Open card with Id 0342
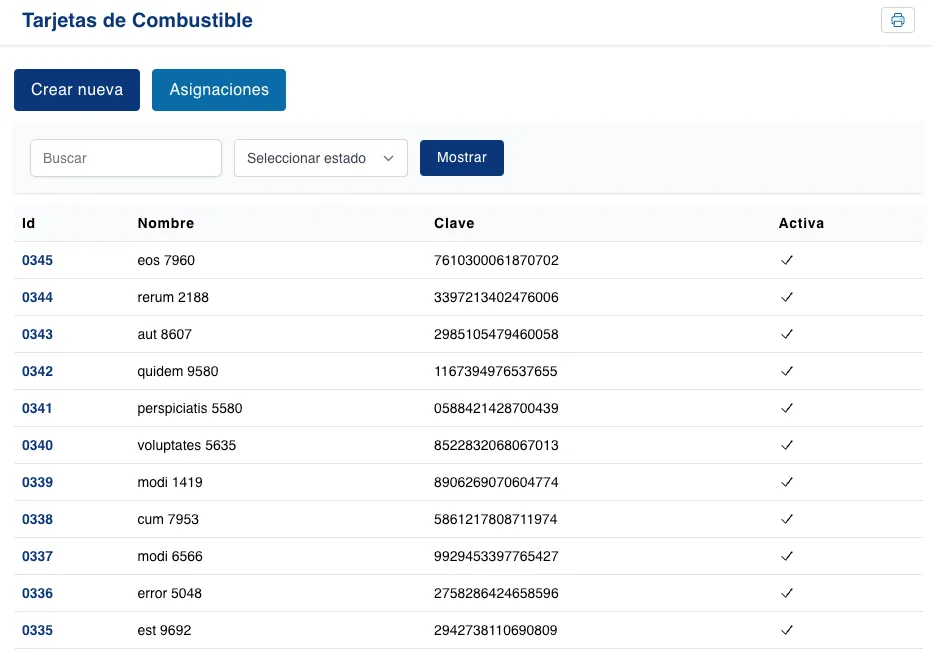 tap(38, 371)
